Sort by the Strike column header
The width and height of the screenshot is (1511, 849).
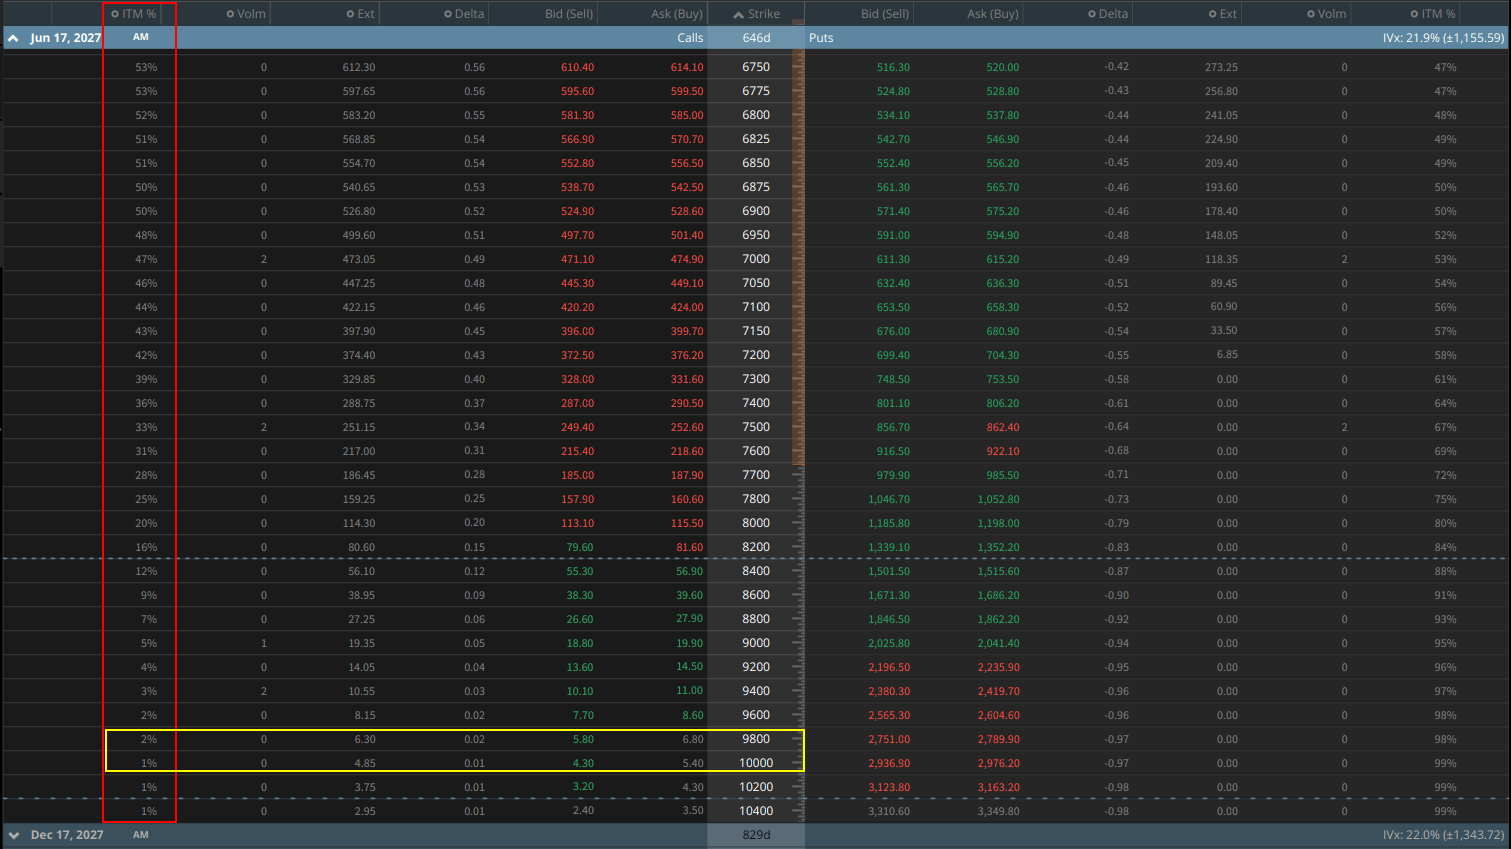tap(756, 14)
